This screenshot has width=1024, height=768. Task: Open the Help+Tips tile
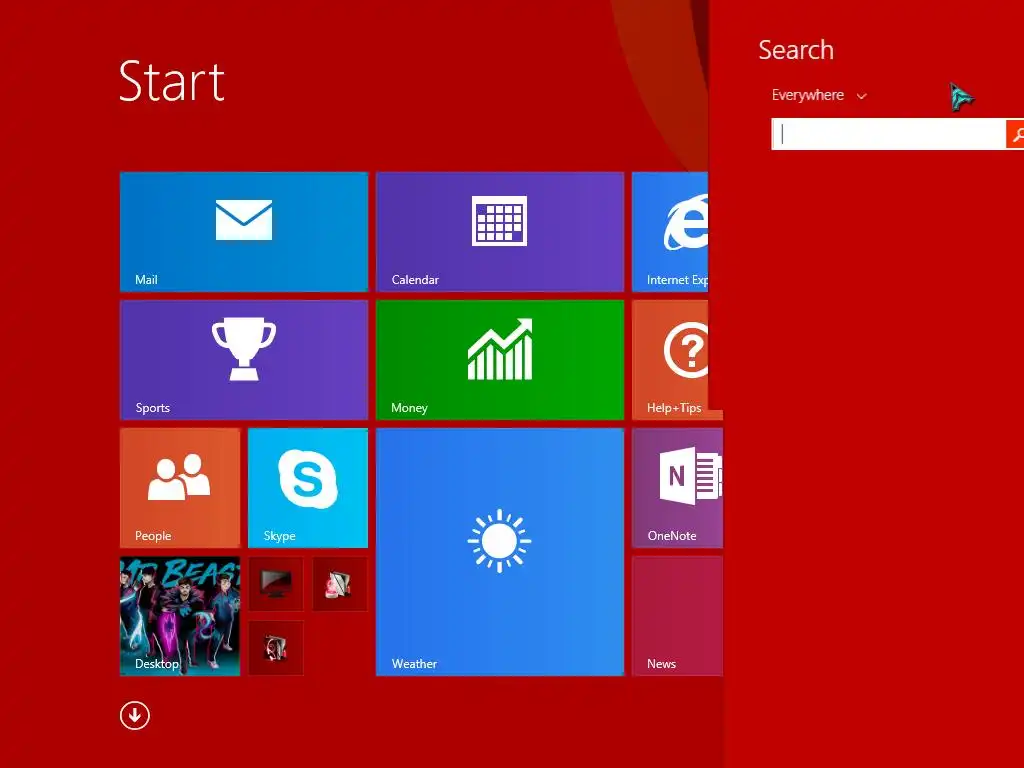[x=670, y=360]
